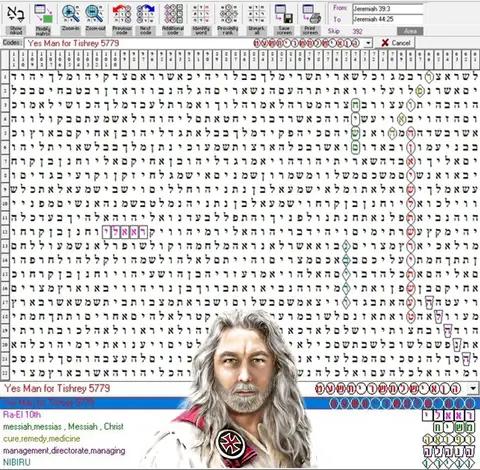Select the management, directorate, managing entry
Screen dimensions: 480x470
[x=64, y=451]
